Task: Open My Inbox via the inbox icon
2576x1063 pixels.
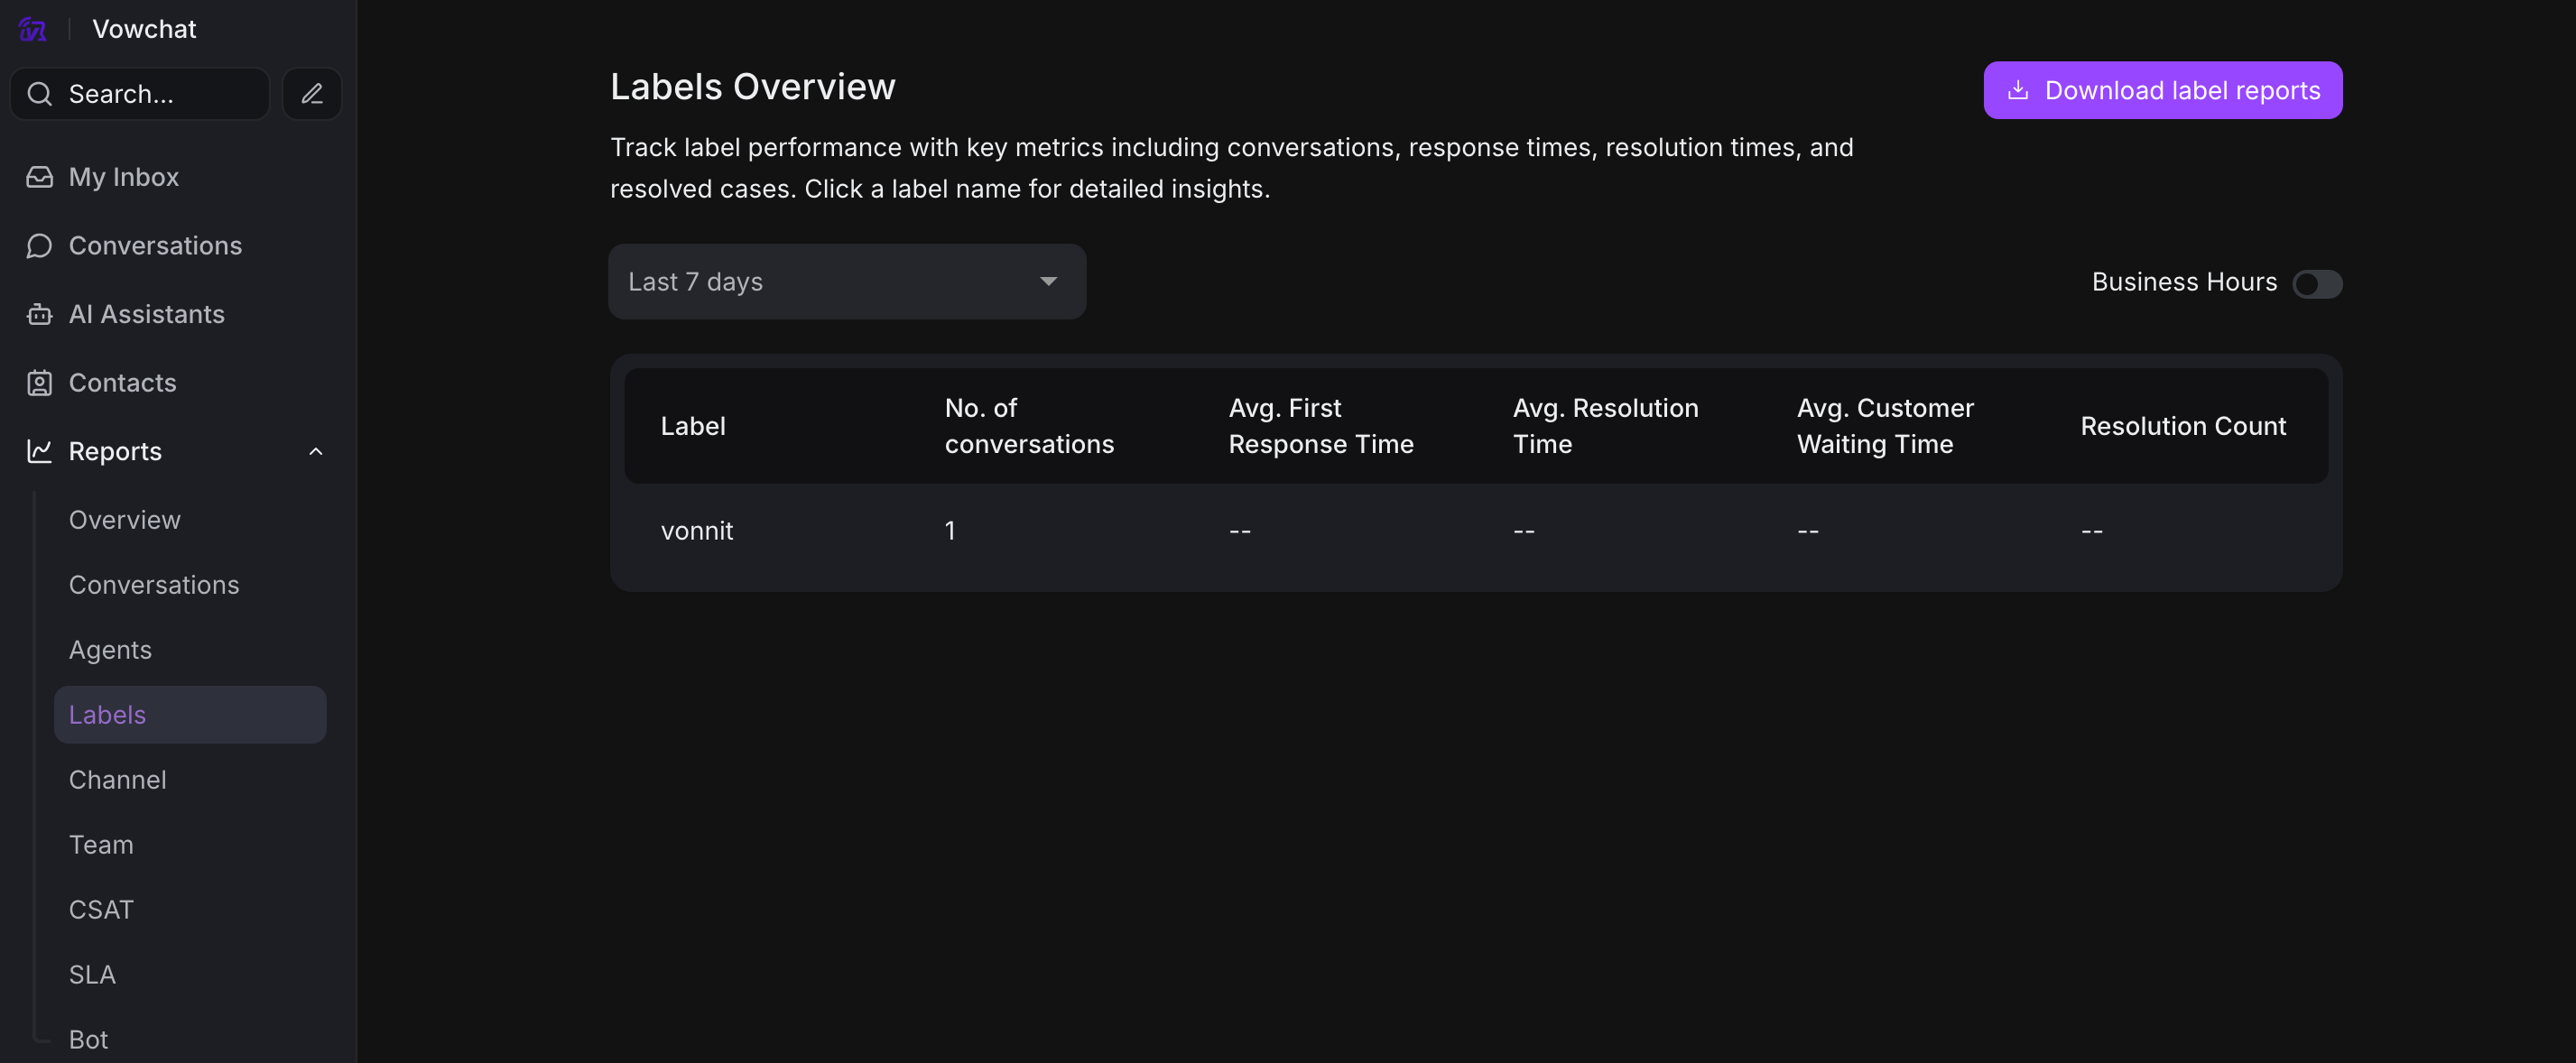Action: click(40, 177)
